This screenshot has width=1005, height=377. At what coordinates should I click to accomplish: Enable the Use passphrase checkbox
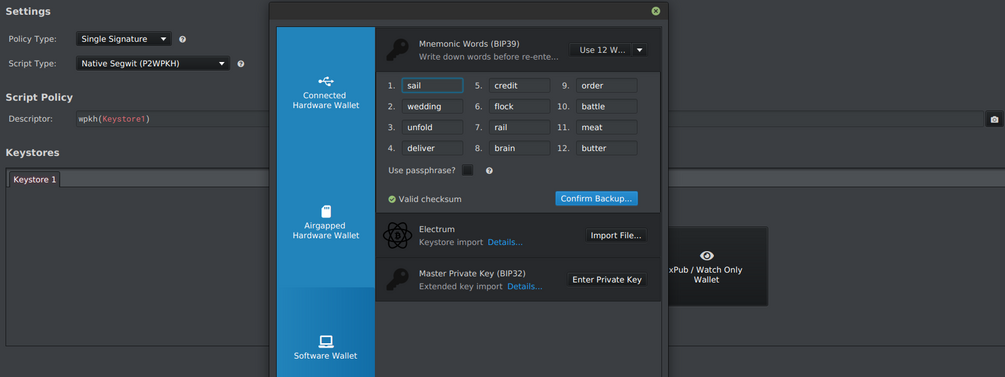pyautogui.click(x=468, y=170)
